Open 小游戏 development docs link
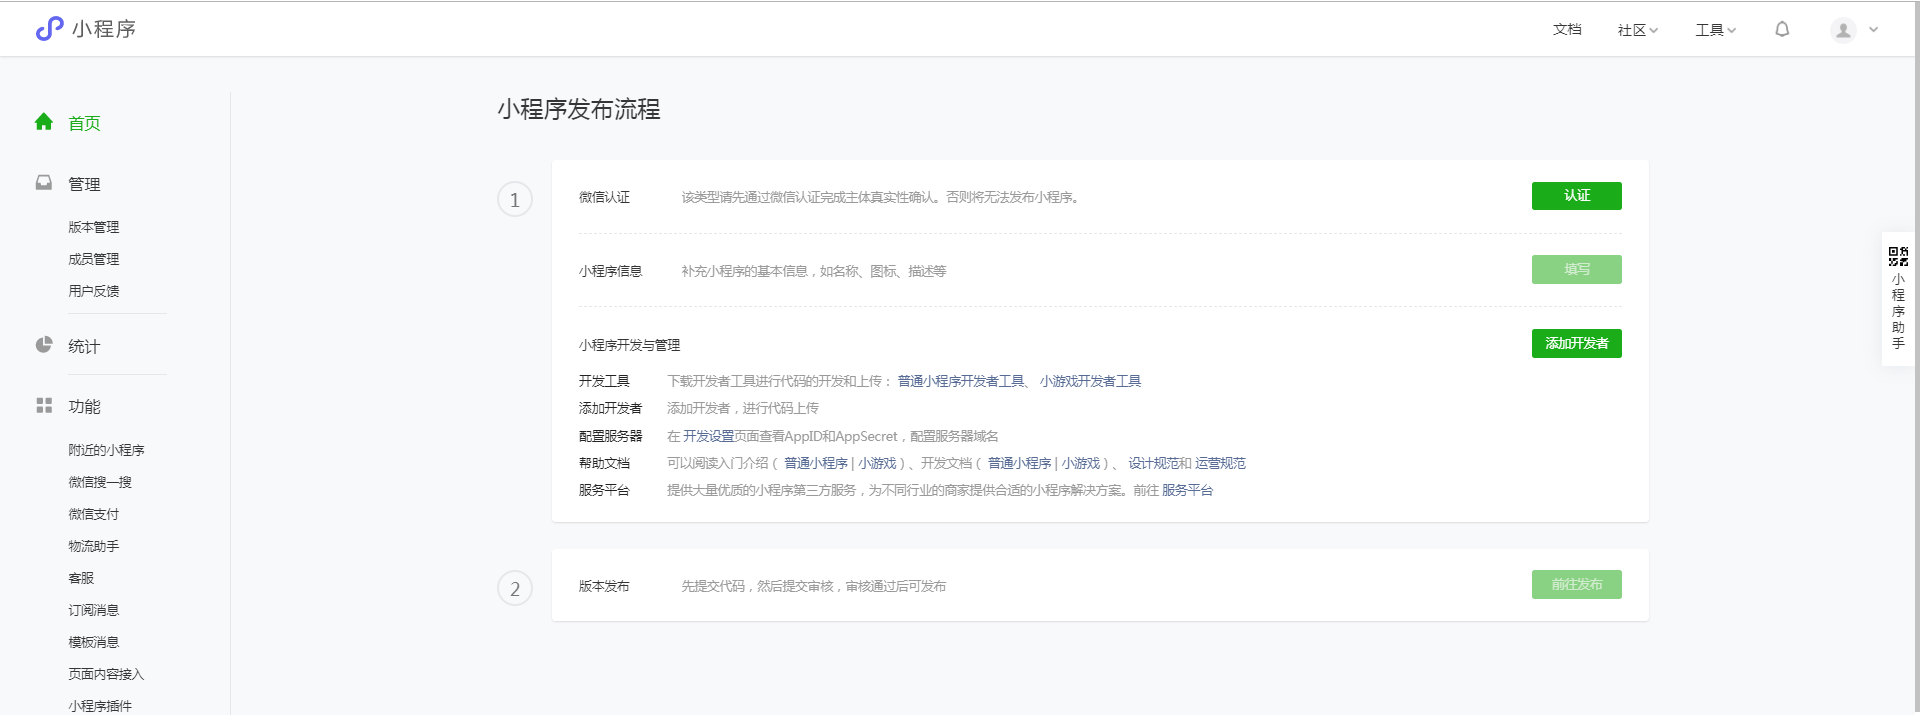The width and height of the screenshot is (1920, 715). [x=1081, y=463]
